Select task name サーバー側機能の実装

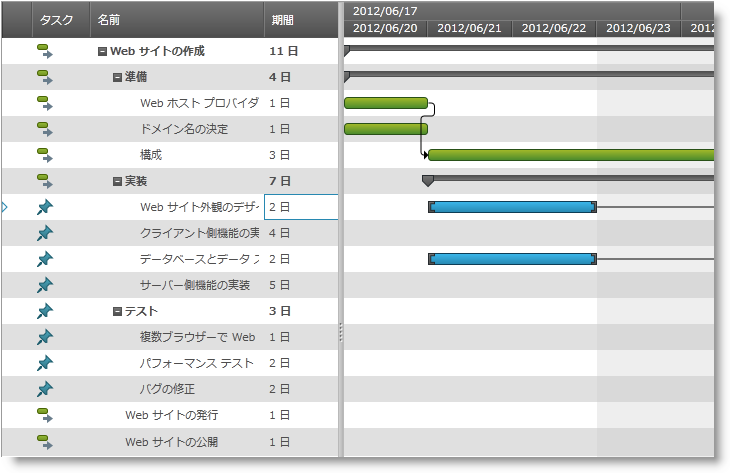(x=195, y=285)
